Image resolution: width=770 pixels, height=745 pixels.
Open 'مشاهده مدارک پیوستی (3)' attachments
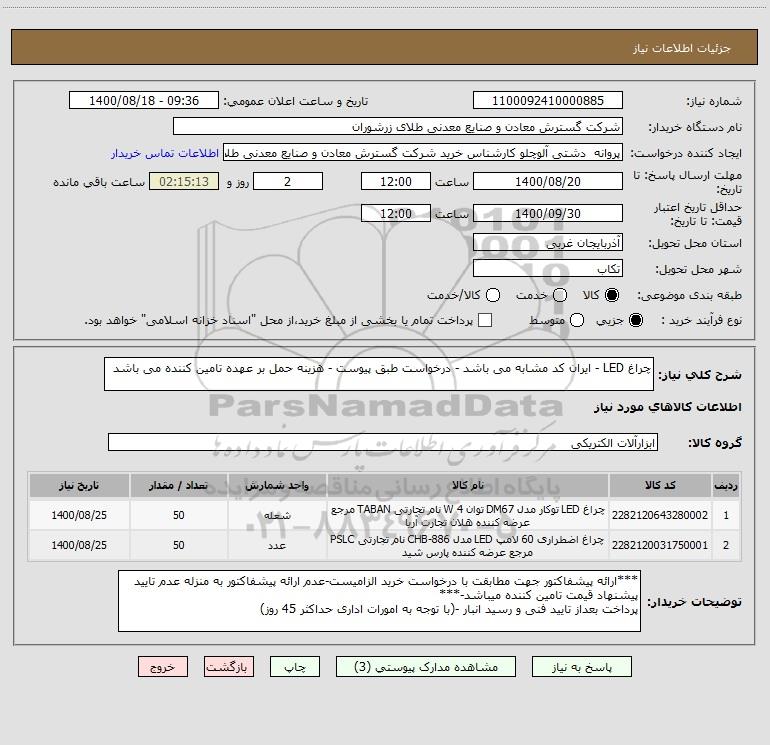(426, 667)
